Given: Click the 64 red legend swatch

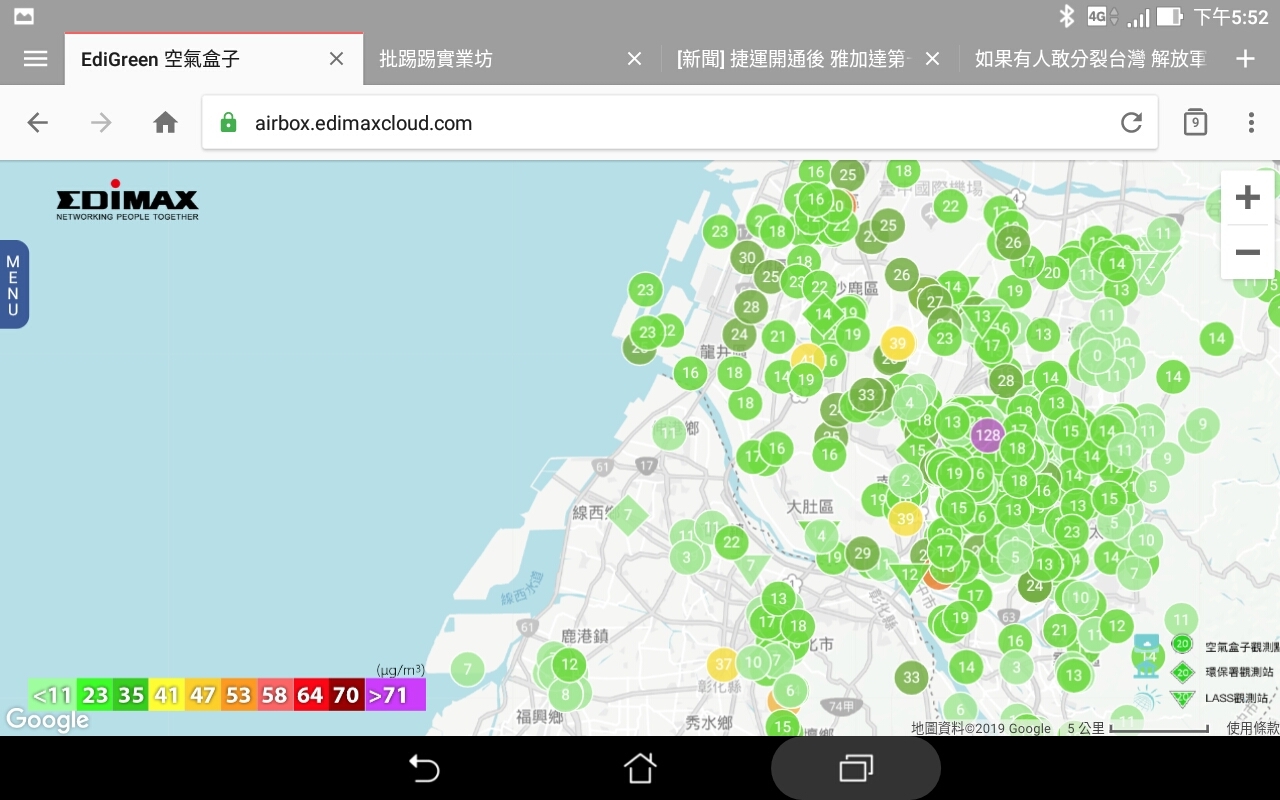Looking at the screenshot, I should (x=310, y=694).
